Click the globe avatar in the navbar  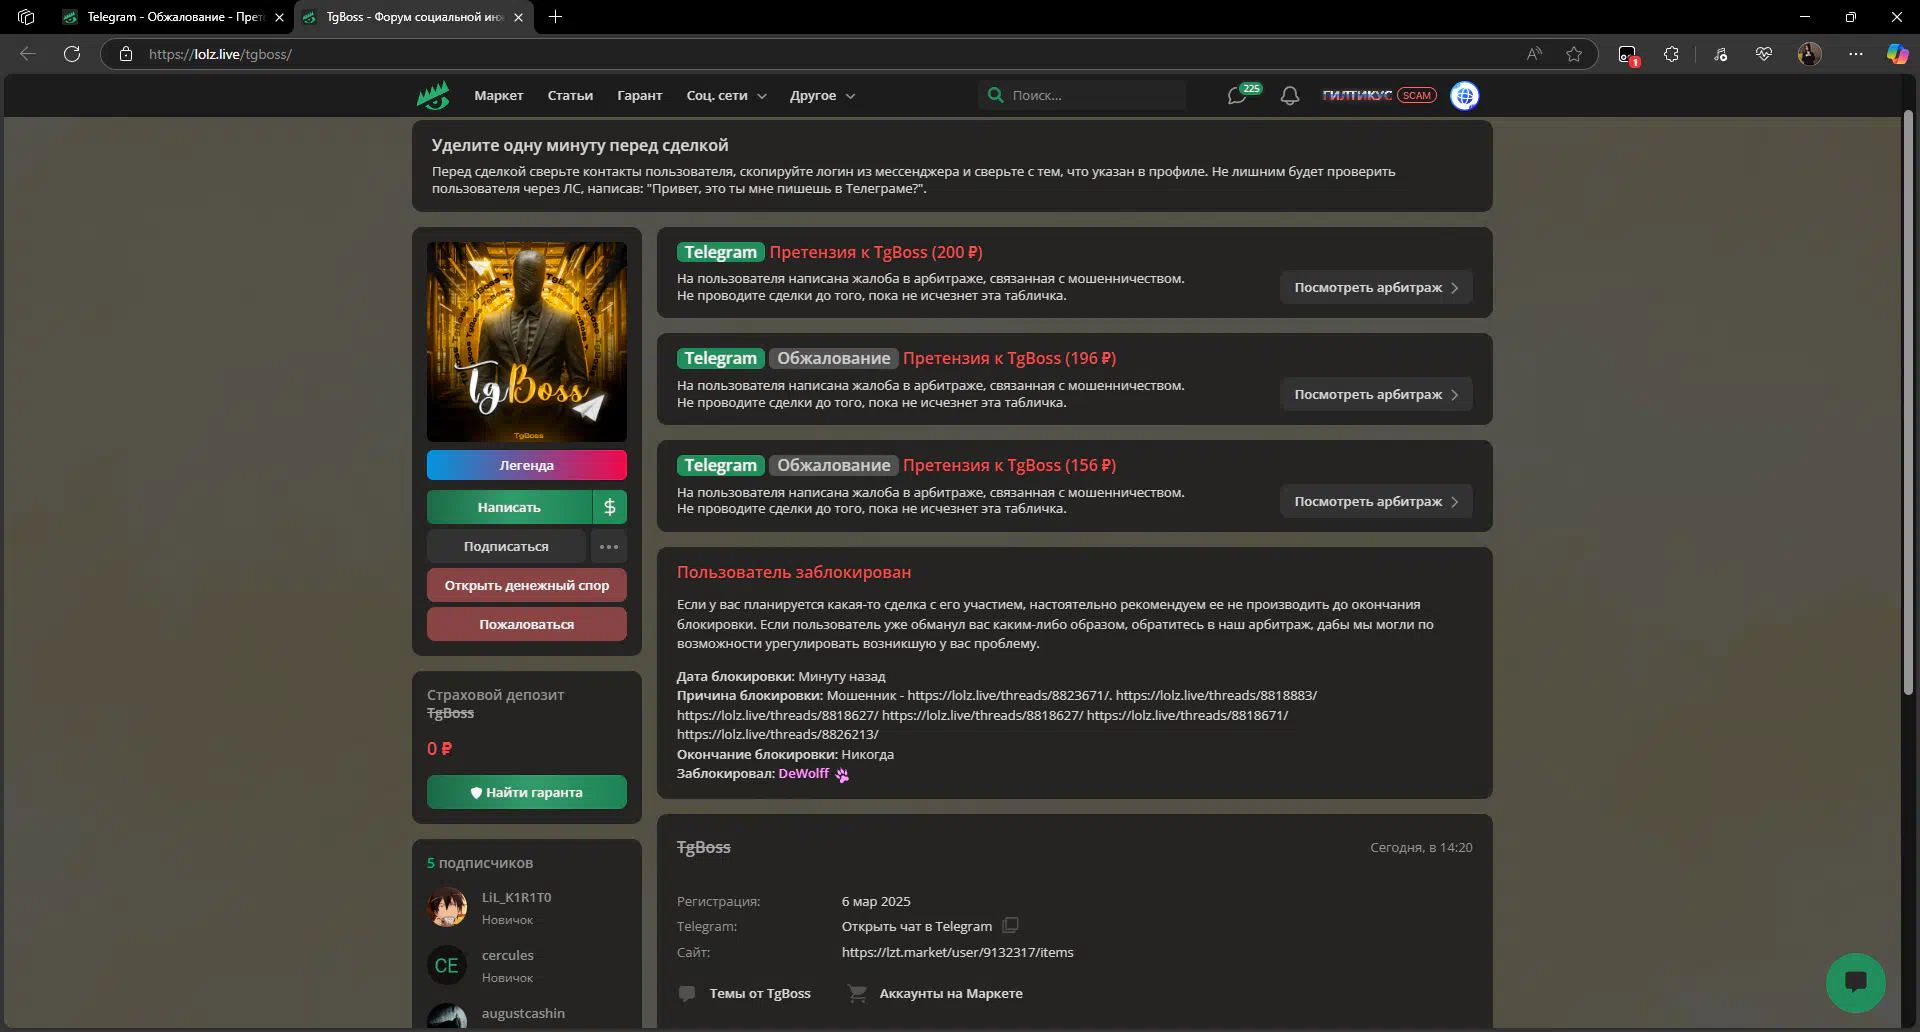pos(1464,96)
